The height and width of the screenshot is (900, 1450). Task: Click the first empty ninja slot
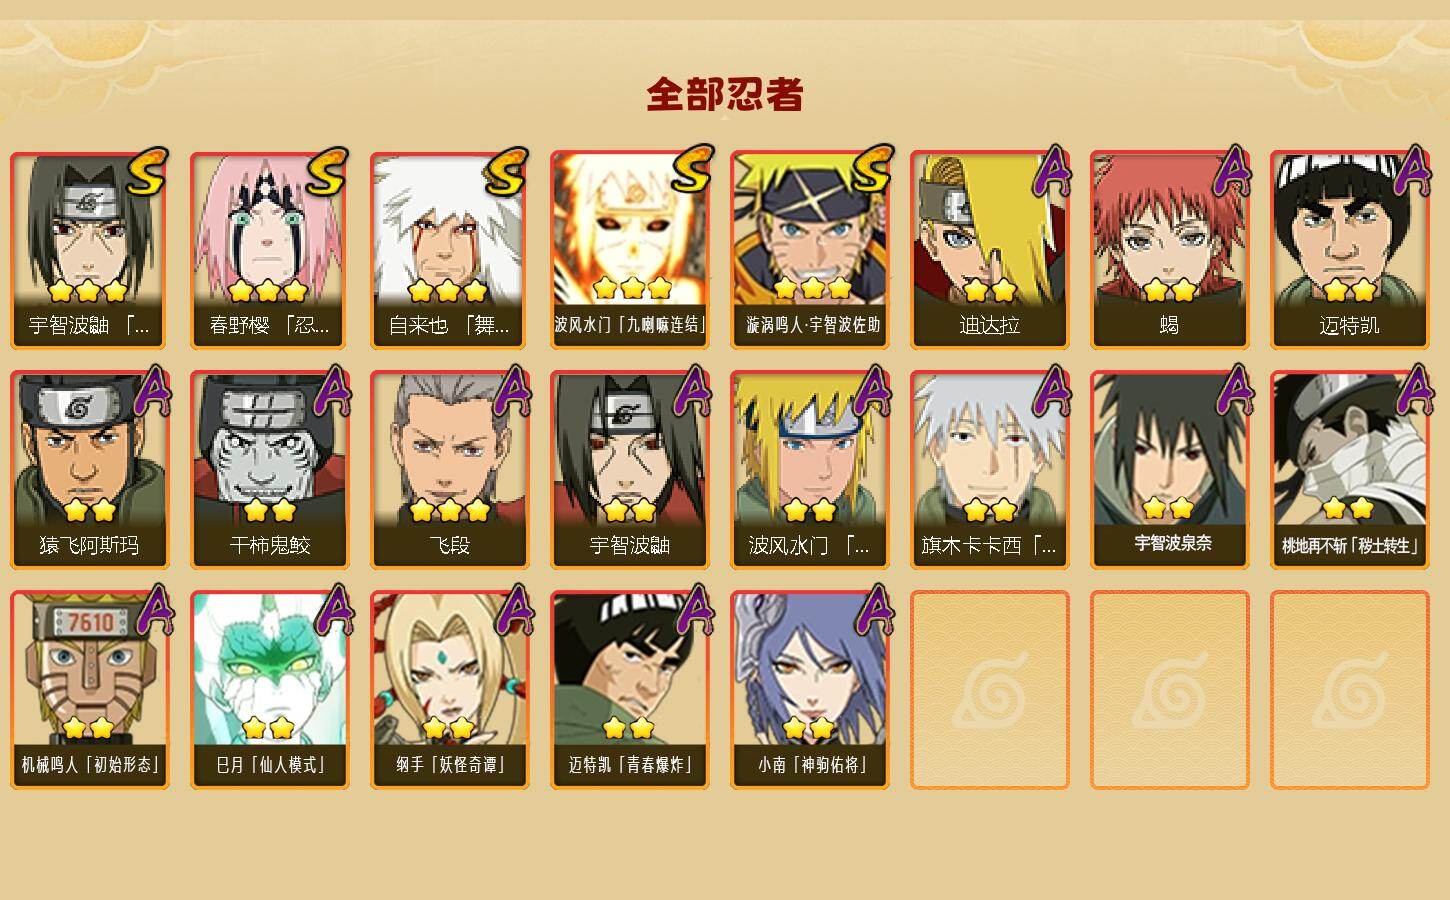[989, 690]
